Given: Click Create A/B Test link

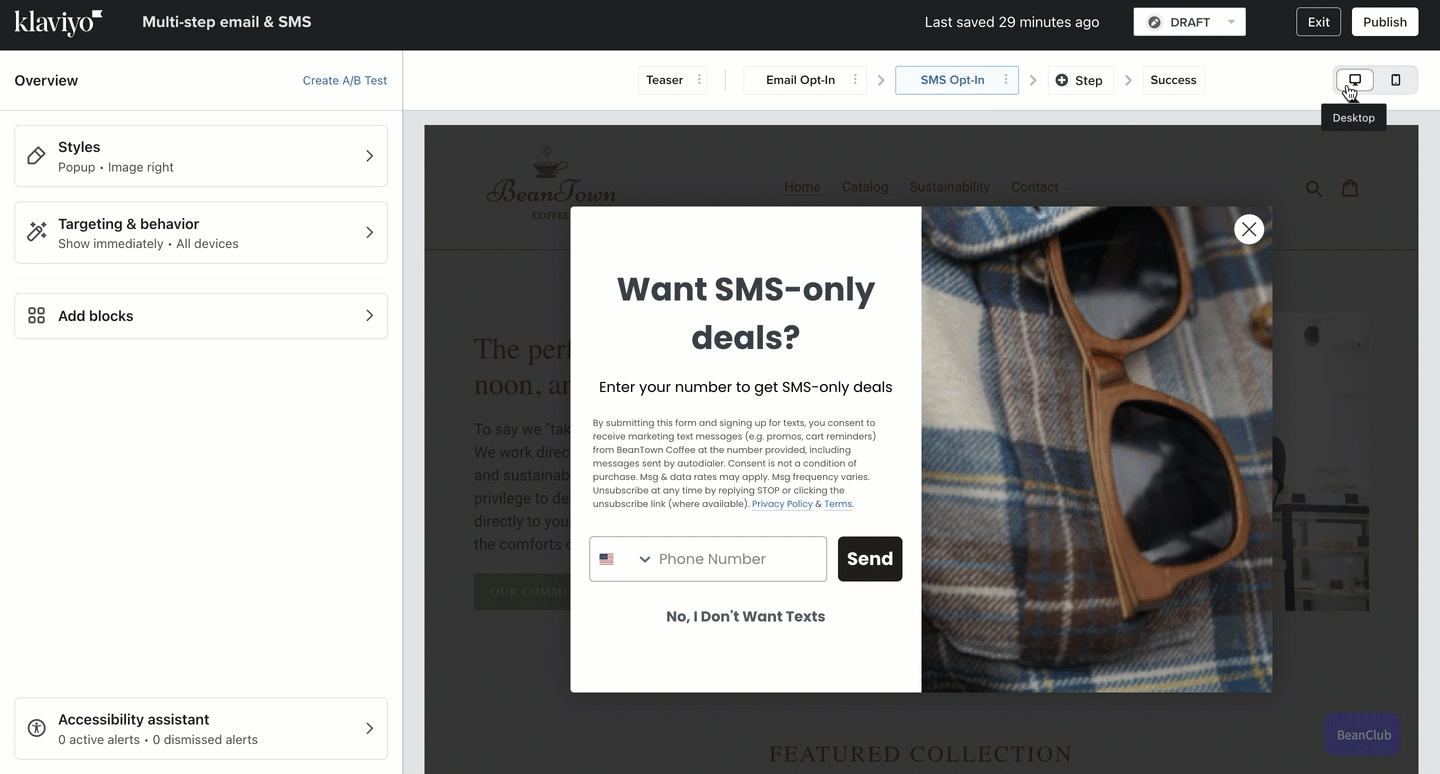Looking at the screenshot, I should click(x=345, y=80).
